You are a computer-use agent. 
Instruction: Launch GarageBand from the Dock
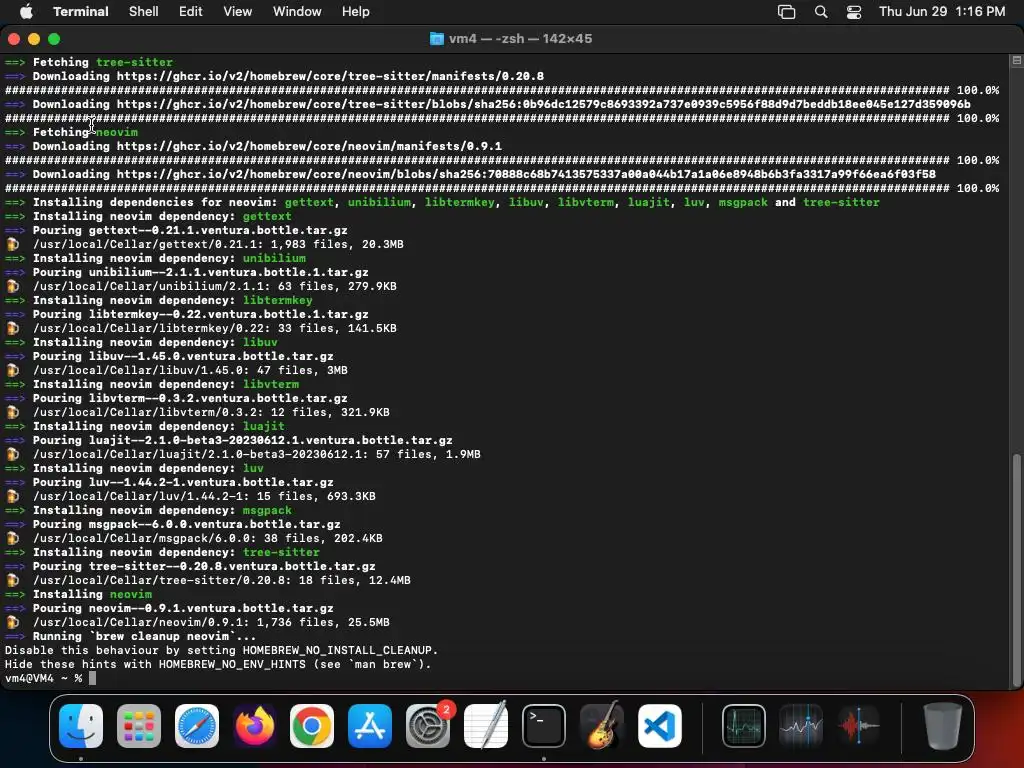tap(601, 726)
